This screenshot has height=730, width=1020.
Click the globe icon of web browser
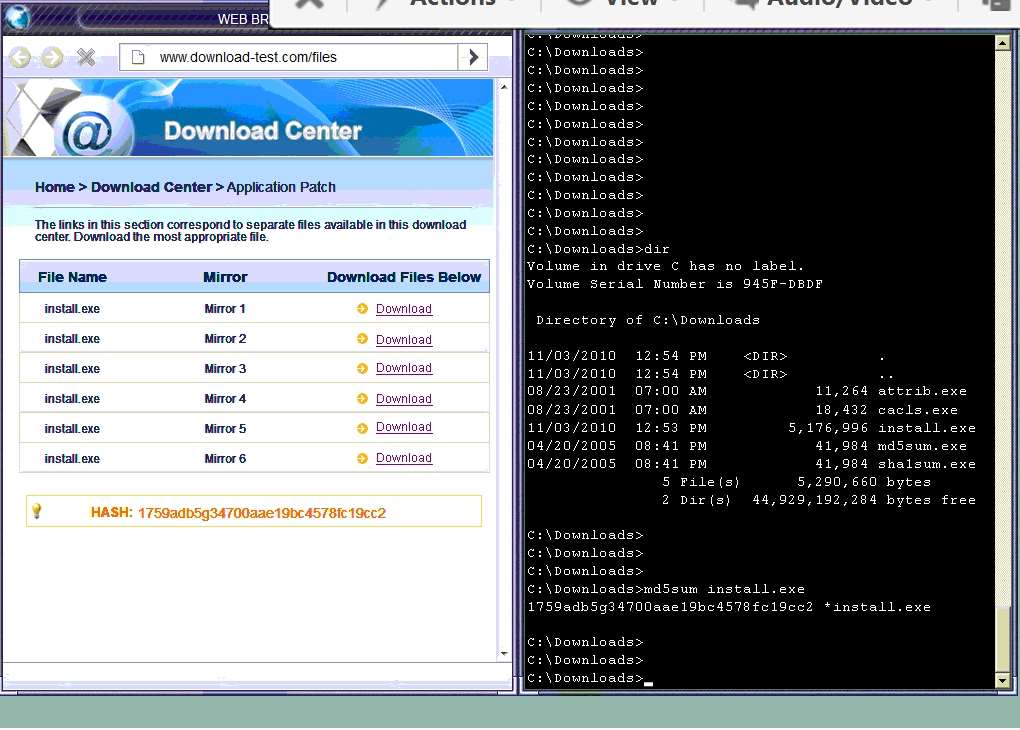tap(17, 17)
